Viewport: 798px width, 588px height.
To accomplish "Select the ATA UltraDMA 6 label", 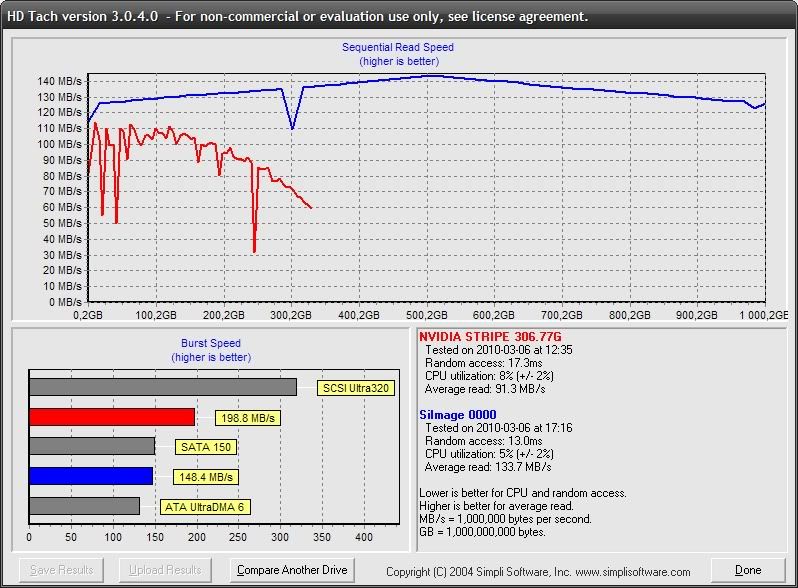I will coord(205,507).
